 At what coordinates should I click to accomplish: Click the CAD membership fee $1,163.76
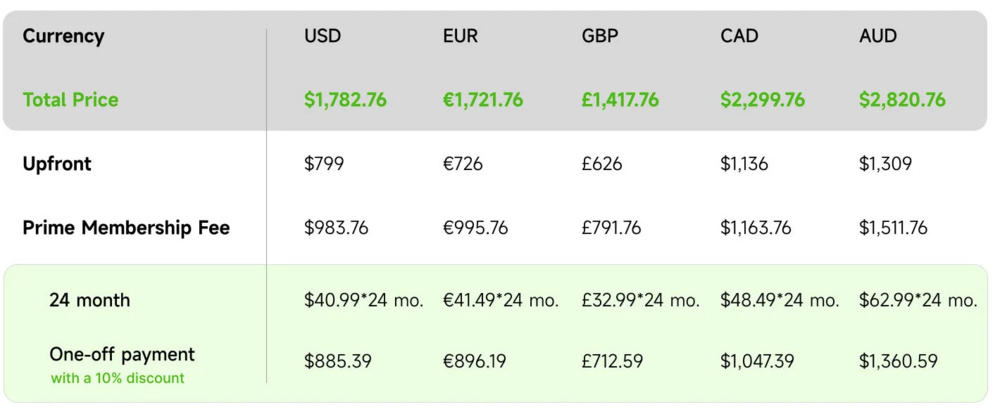click(x=755, y=228)
